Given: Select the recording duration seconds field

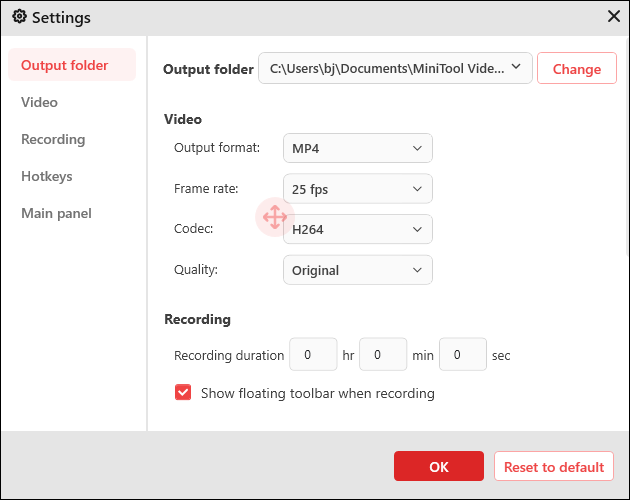Looking at the screenshot, I should coord(463,355).
